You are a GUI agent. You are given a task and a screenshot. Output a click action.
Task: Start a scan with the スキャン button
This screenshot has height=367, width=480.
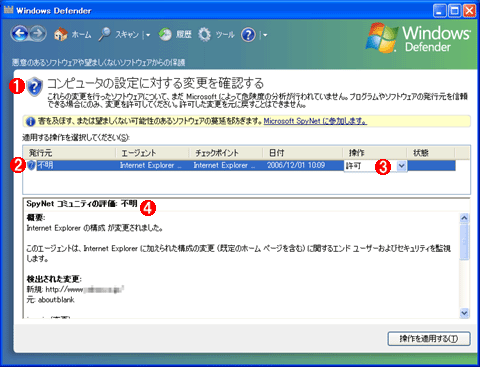pos(119,34)
